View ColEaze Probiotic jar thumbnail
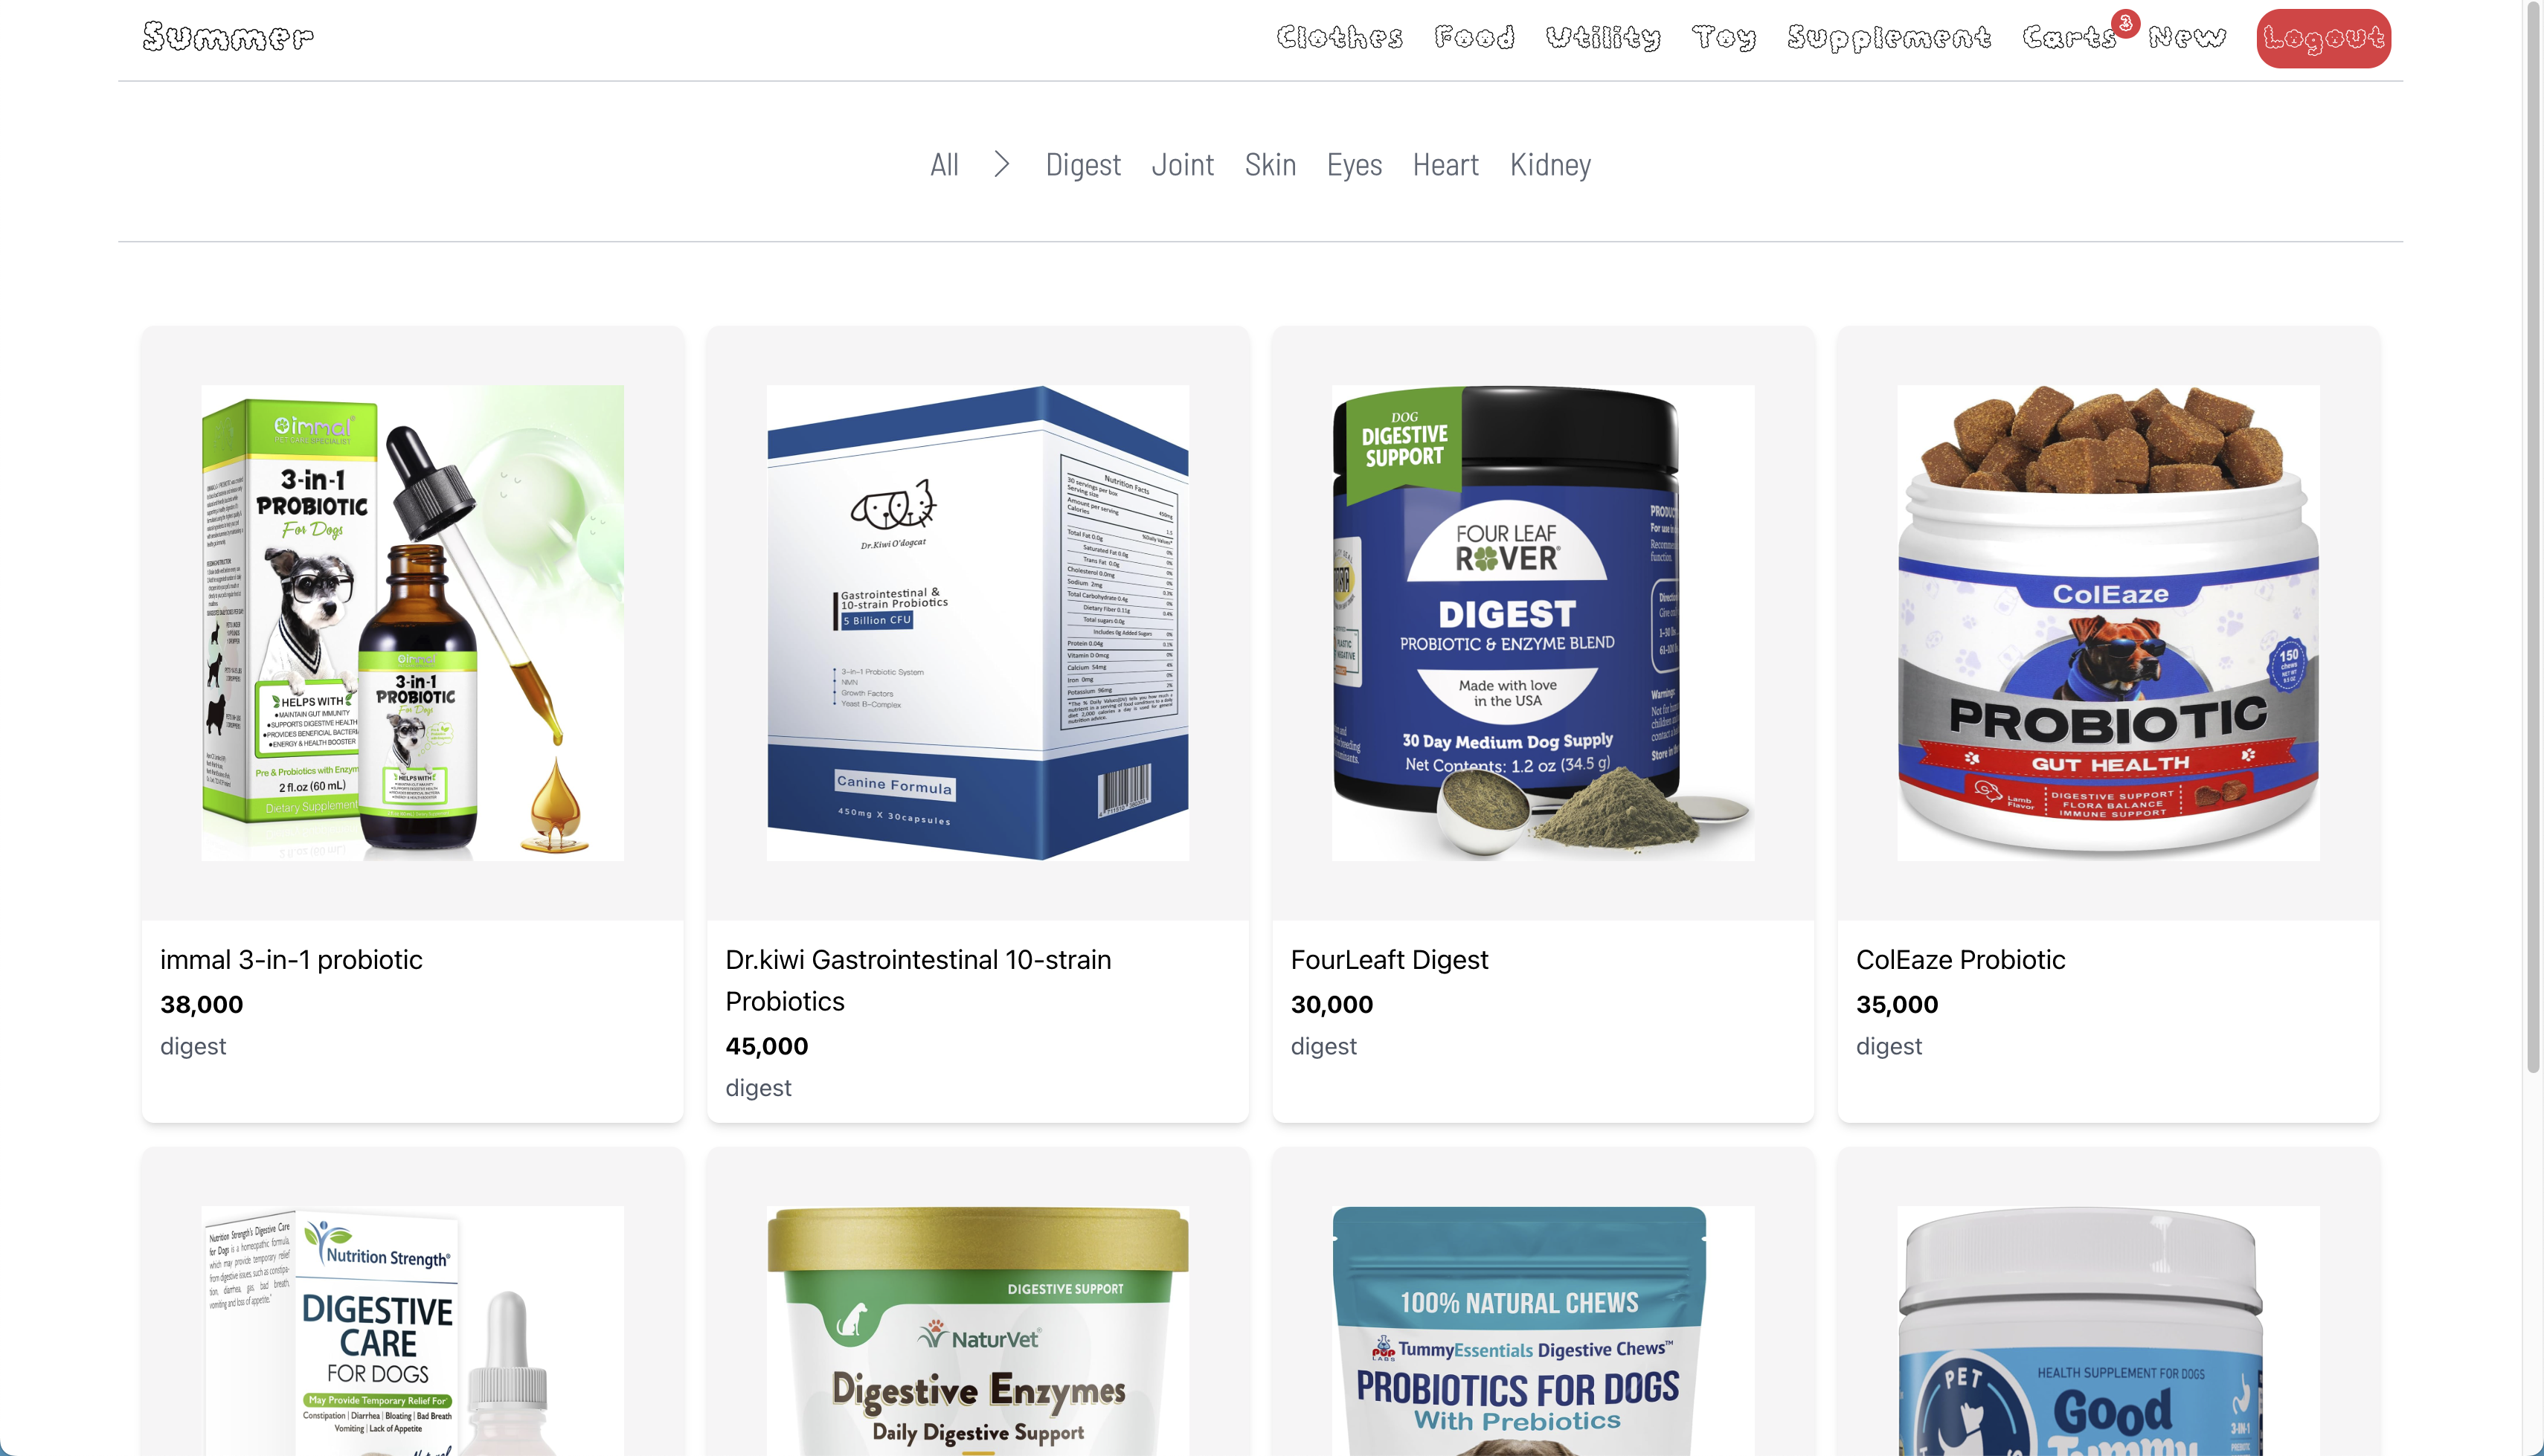 pyautogui.click(x=2108, y=623)
